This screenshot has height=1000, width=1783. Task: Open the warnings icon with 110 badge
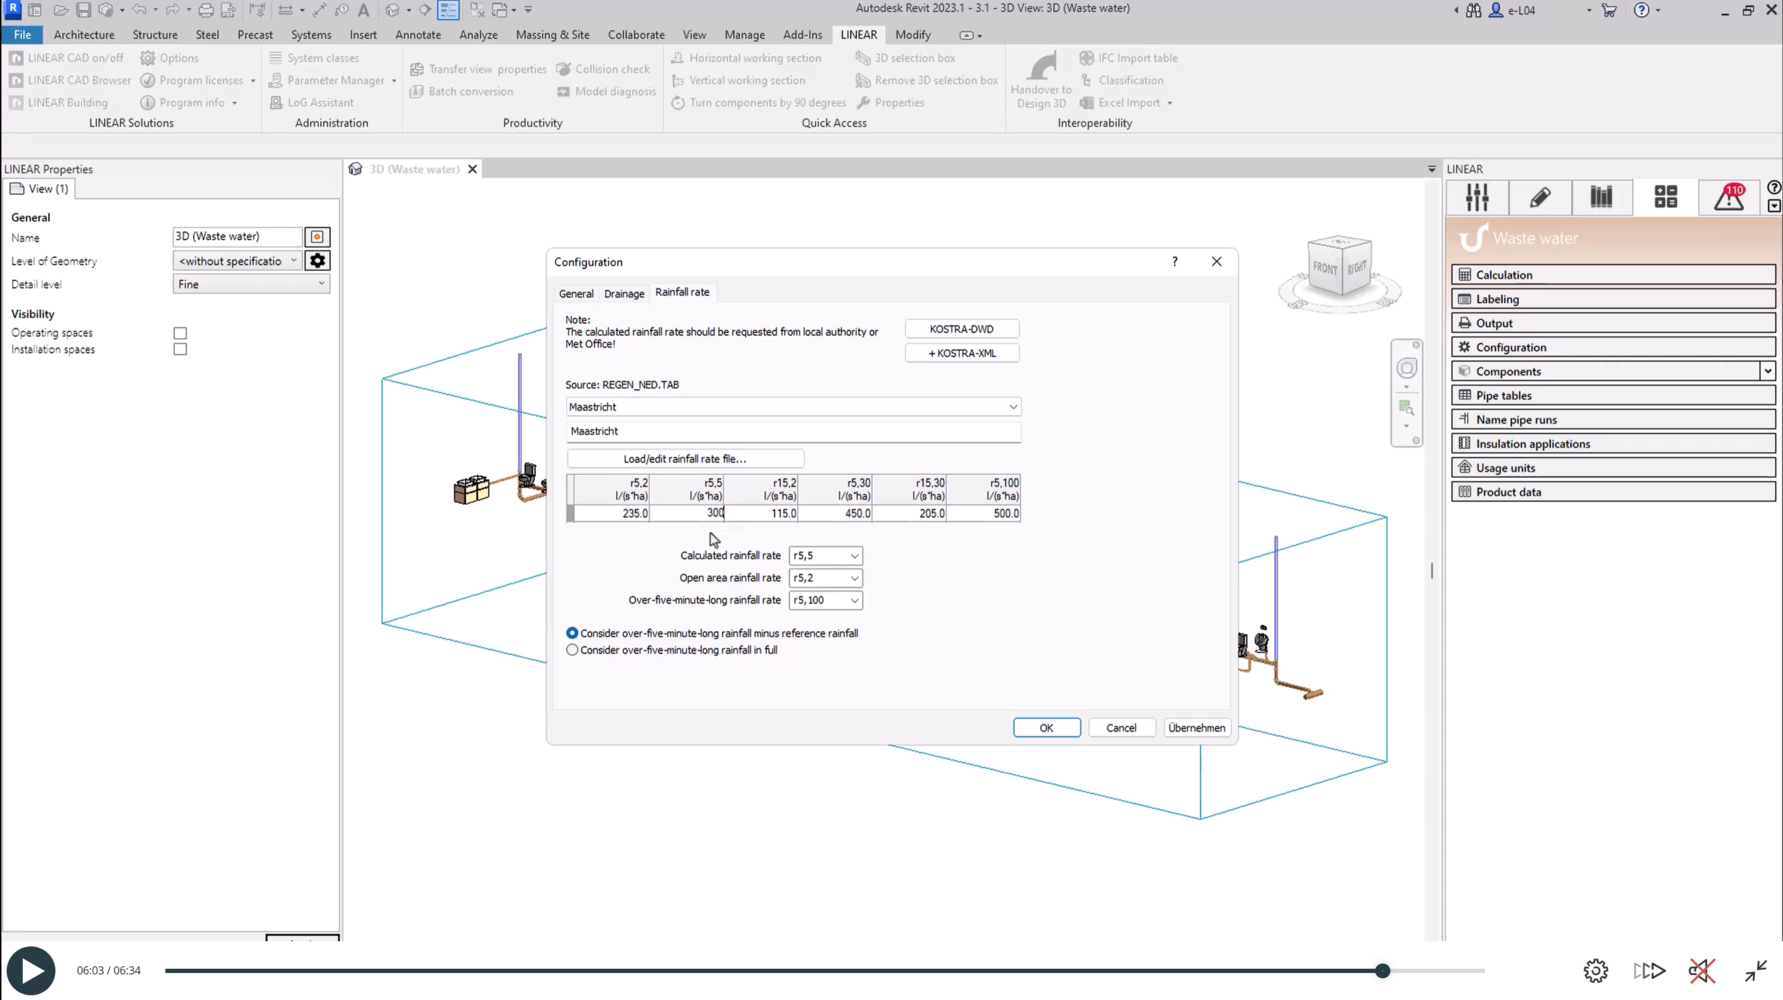(1729, 198)
